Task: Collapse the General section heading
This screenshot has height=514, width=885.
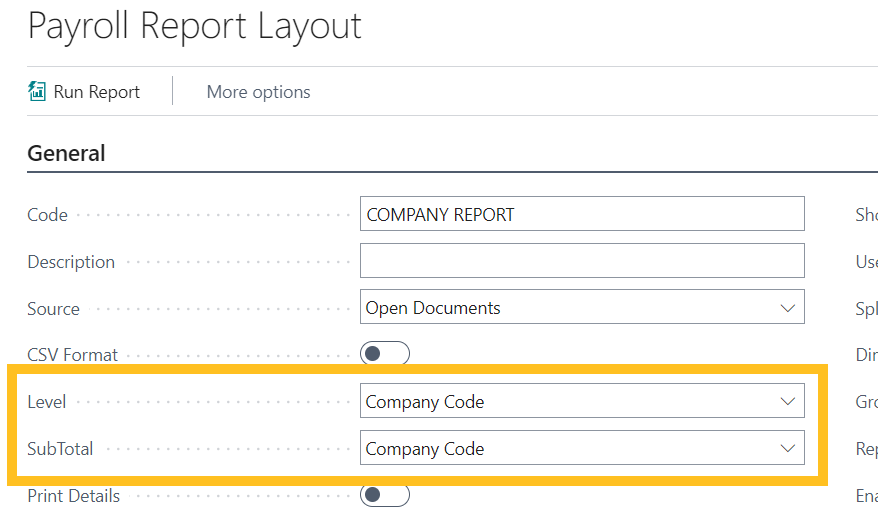Action: click(66, 153)
